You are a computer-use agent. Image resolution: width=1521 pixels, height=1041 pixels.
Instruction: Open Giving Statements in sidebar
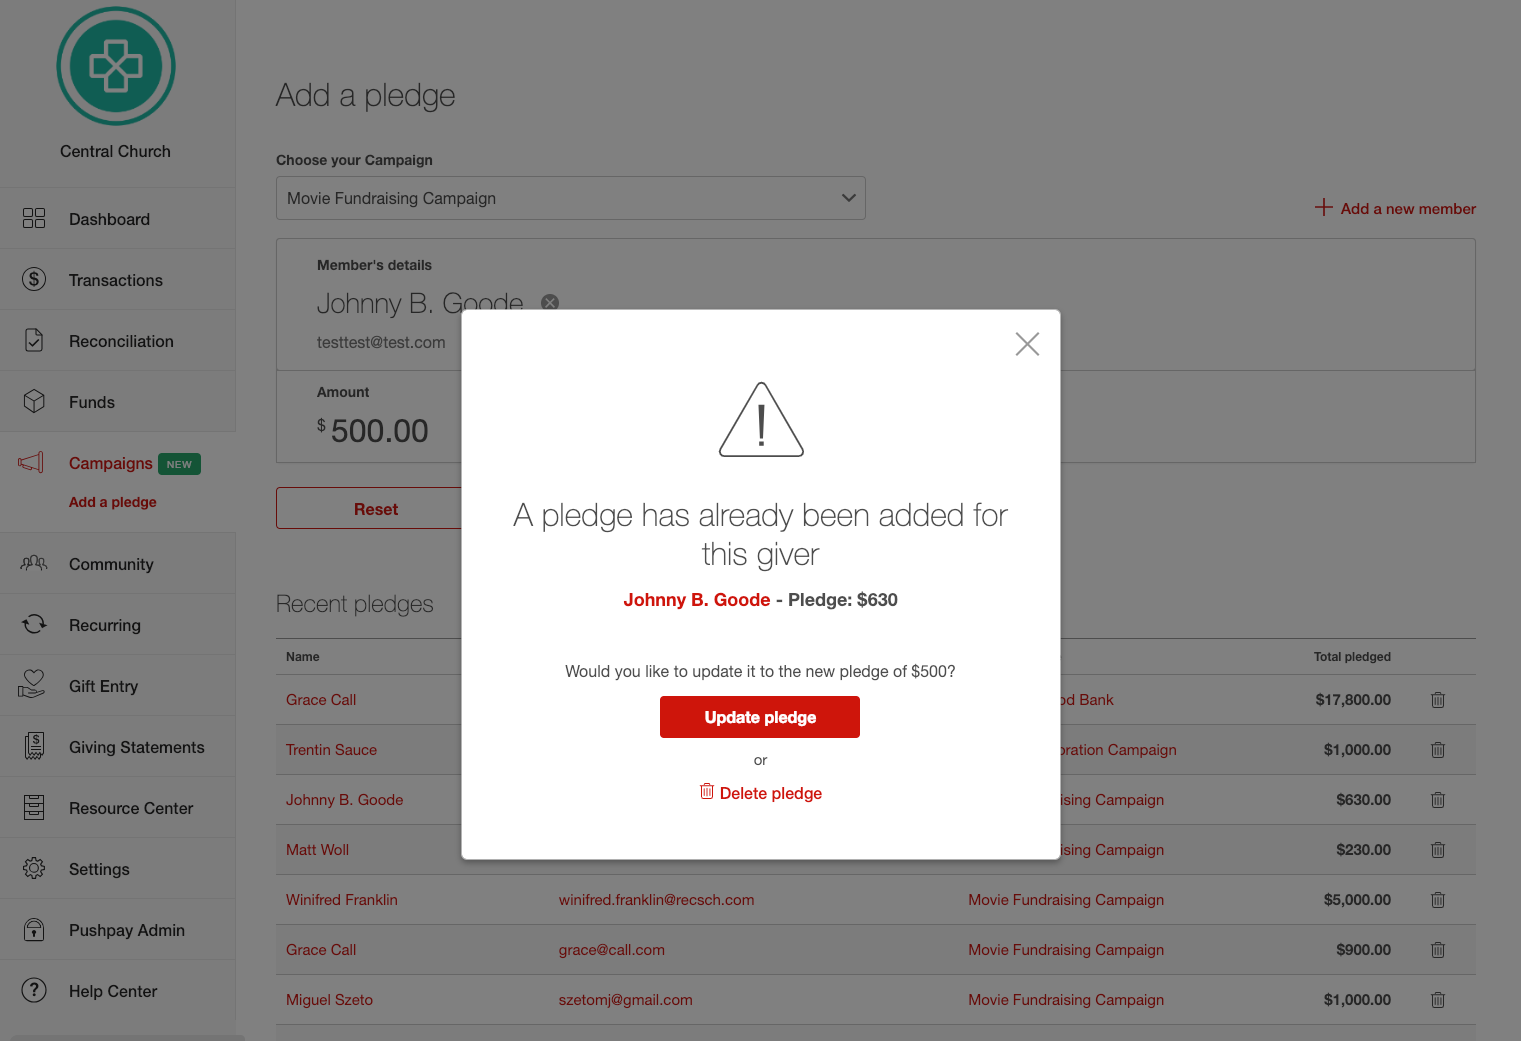(136, 747)
